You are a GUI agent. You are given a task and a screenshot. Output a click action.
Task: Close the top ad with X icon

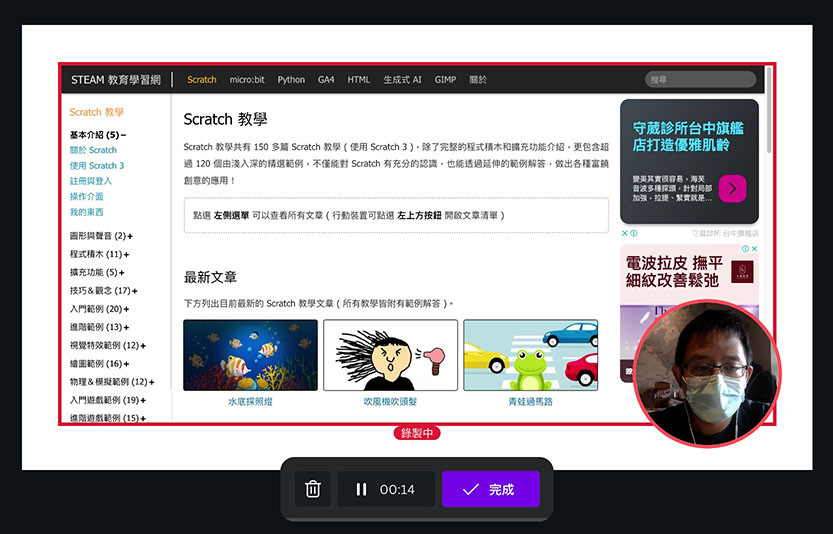(x=625, y=233)
